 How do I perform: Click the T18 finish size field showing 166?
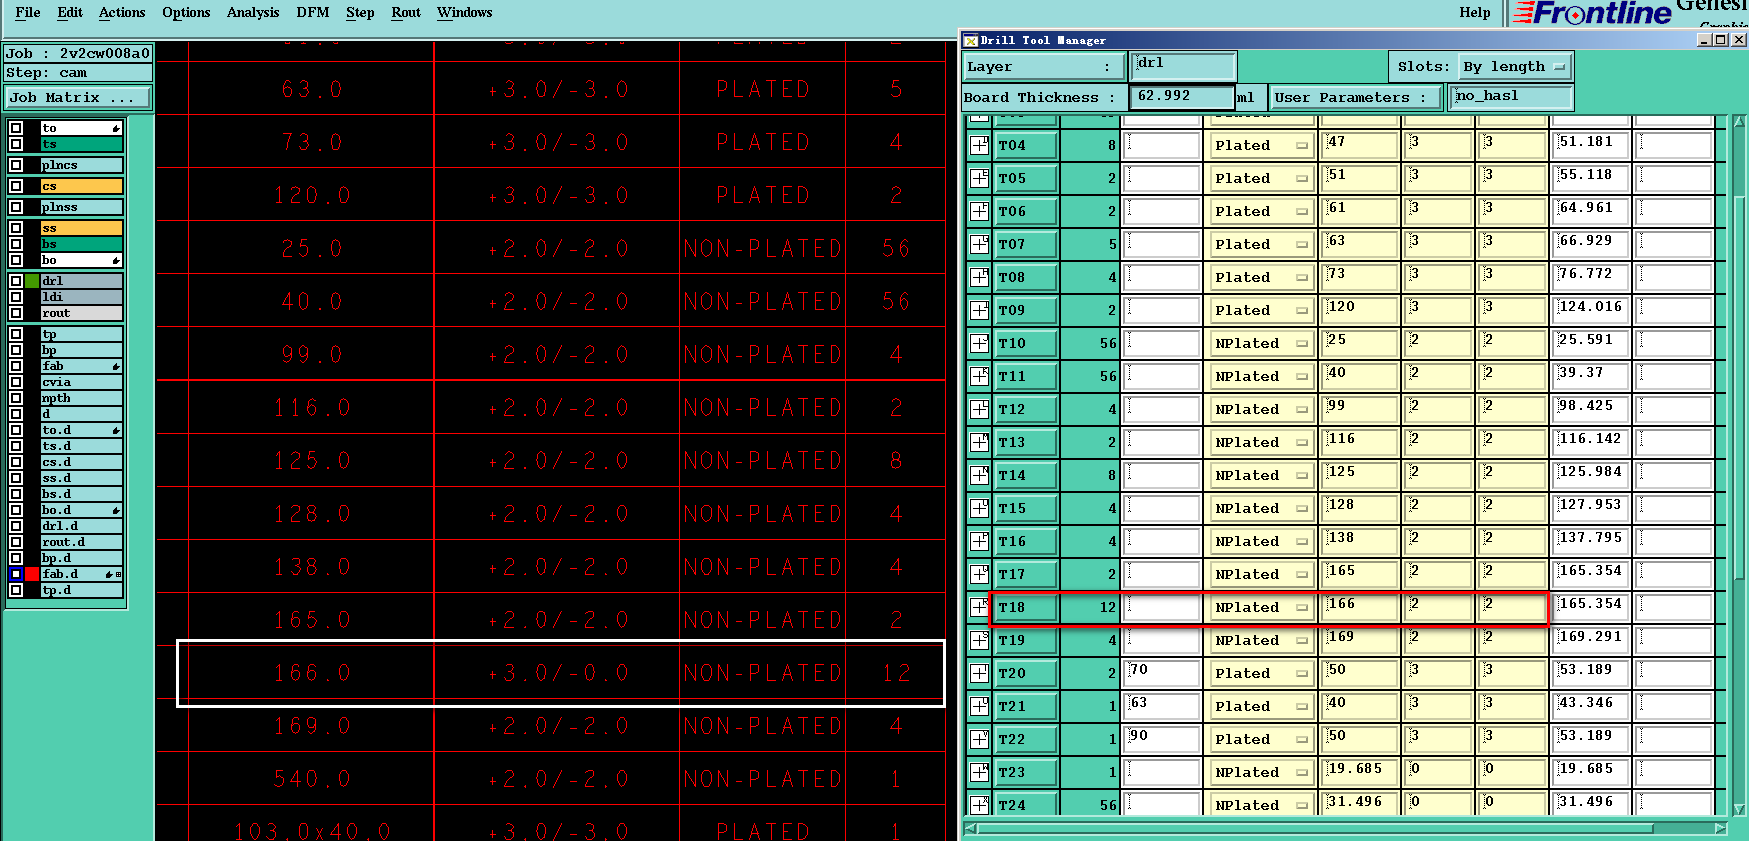click(1360, 607)
